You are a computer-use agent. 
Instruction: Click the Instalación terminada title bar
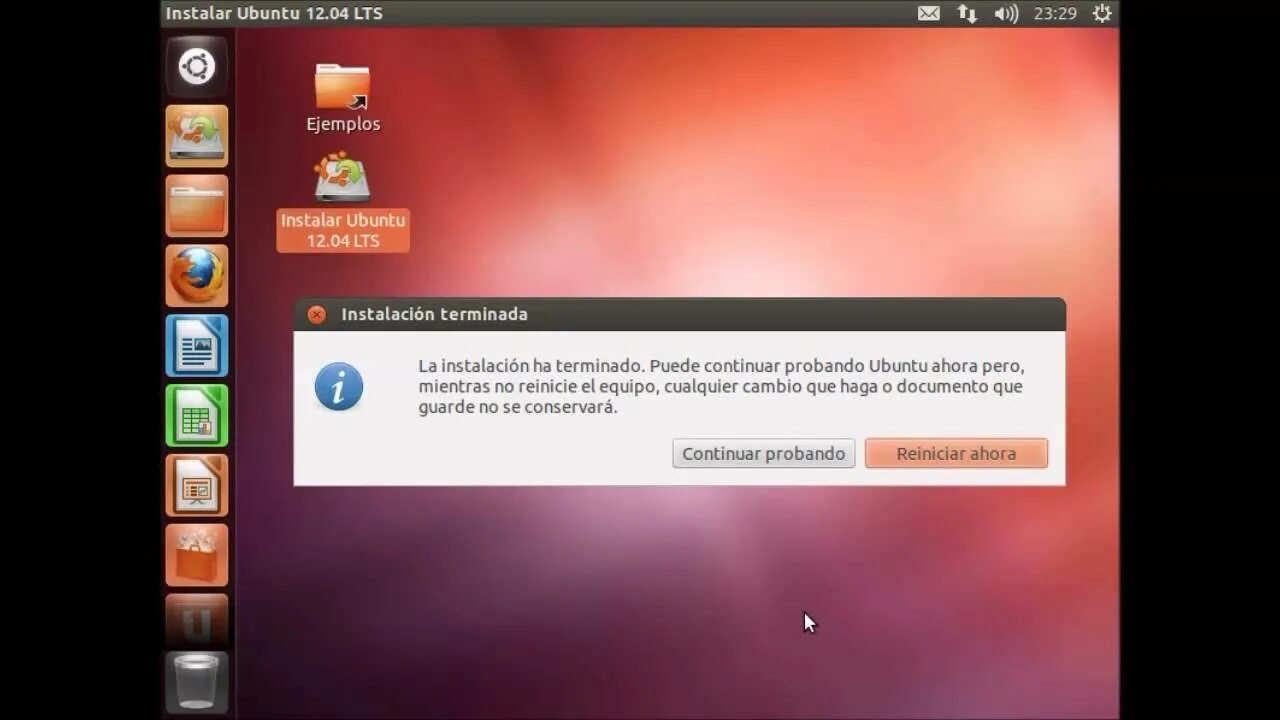point(680,314)
